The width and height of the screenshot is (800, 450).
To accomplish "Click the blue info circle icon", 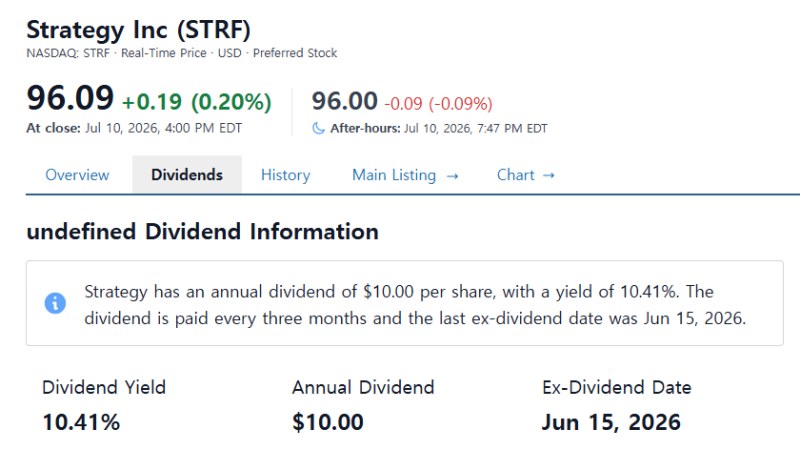I will 55,303.
